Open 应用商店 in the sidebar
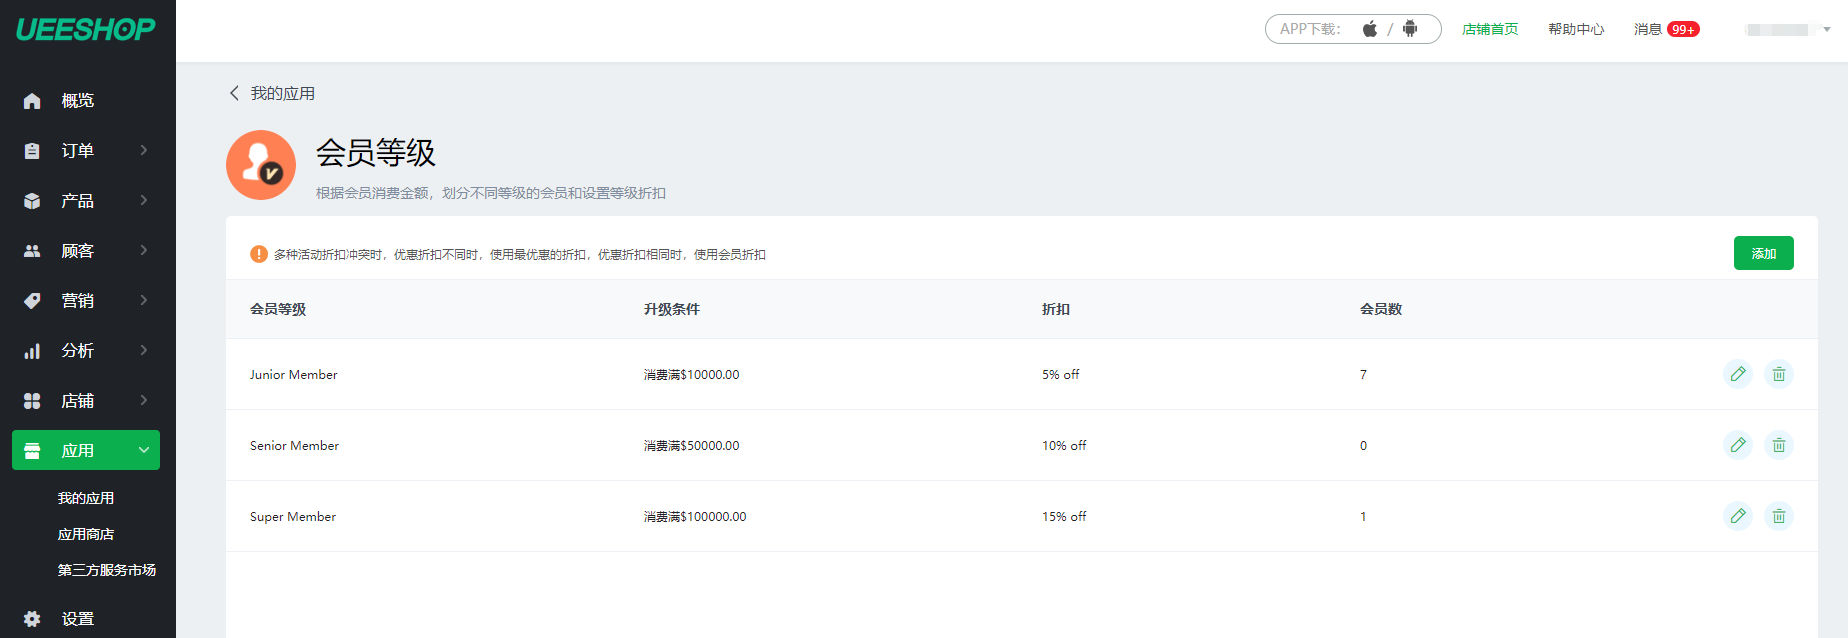 86,534
